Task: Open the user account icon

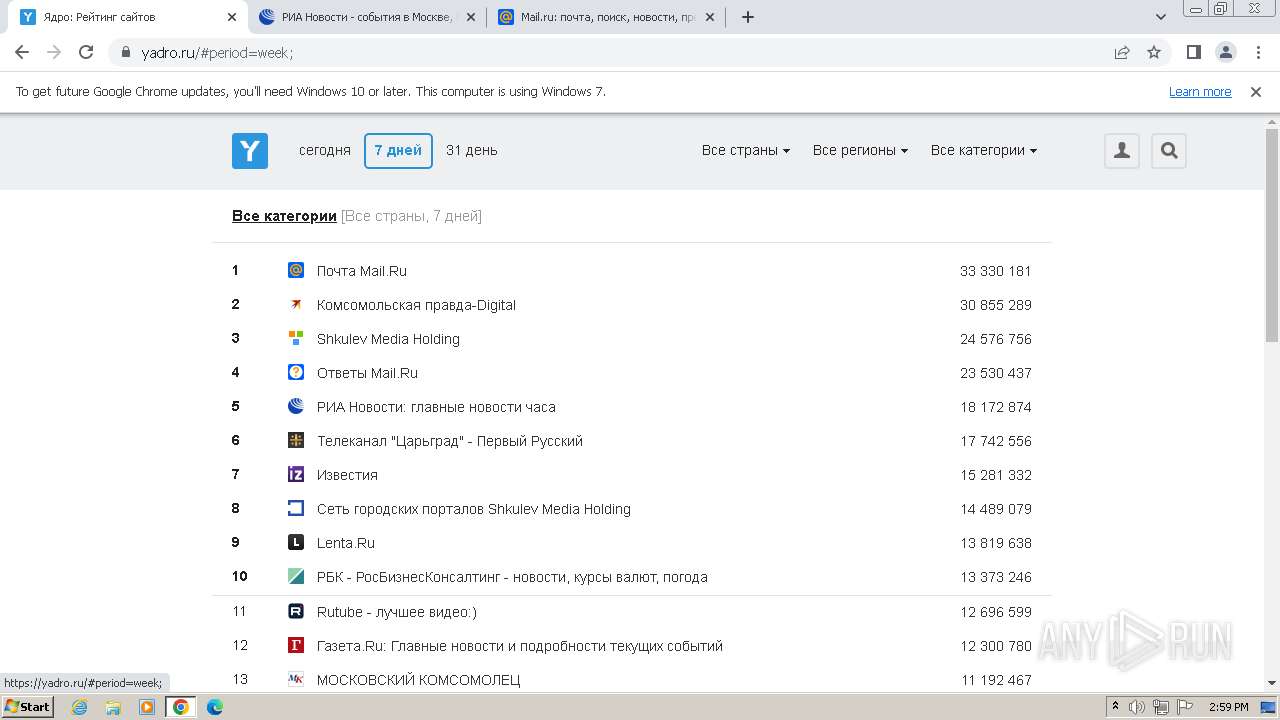Action: [1122, 151]
